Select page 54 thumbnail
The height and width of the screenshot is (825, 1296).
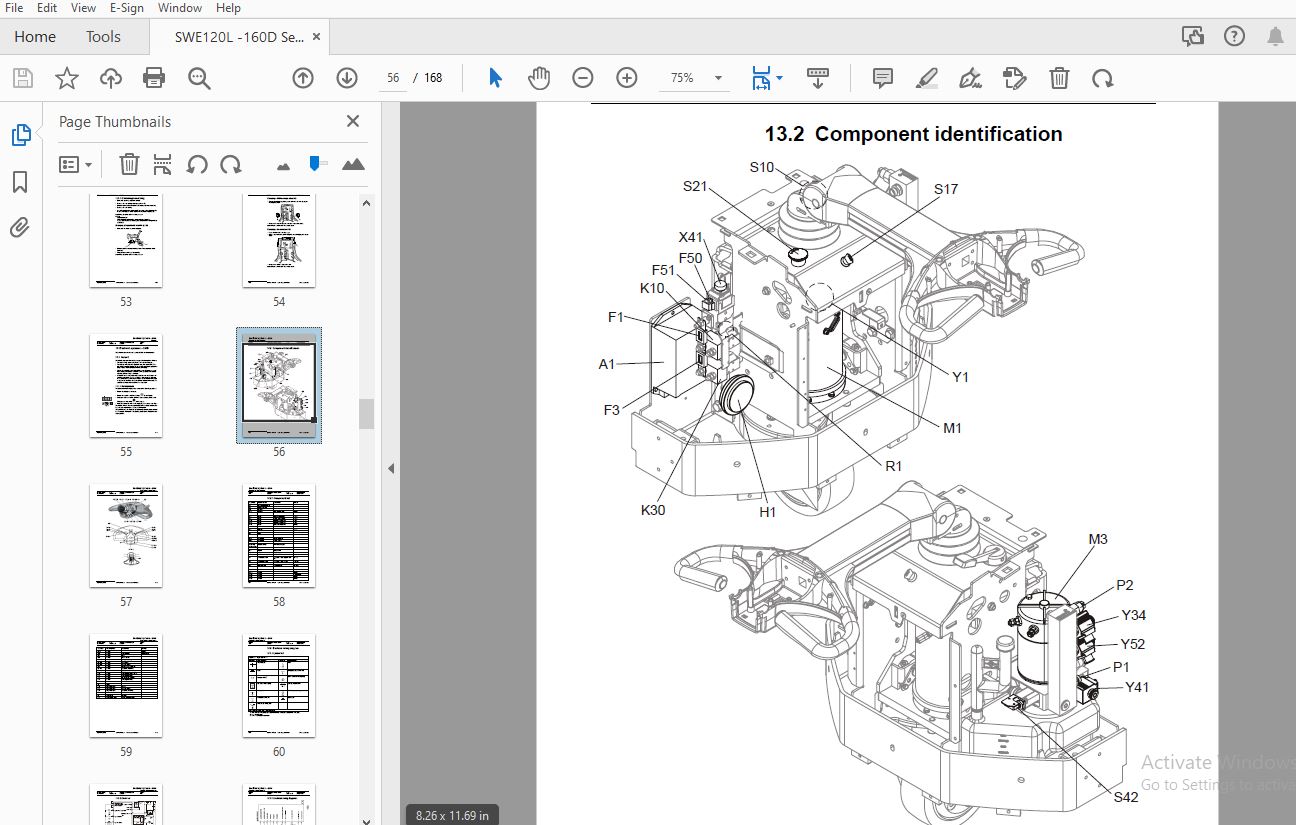tap(279, 242)
